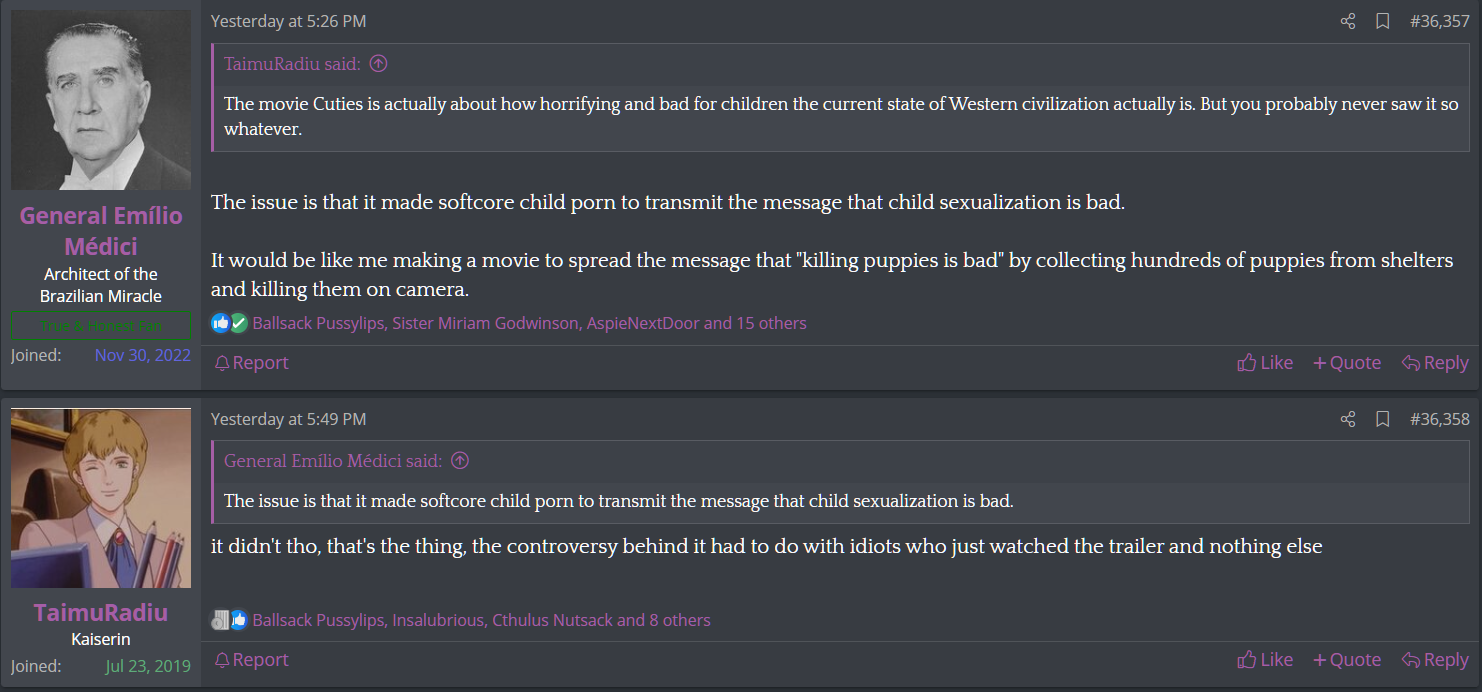The height and width of the screenshot is (692, 1482).
Task: Click share icon on post #36,358
Action: coord(1348,419)
